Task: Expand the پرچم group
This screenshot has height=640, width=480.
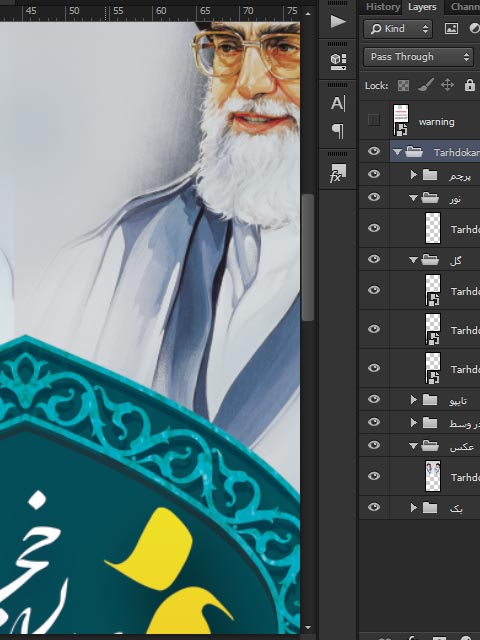Action: [413, 175]
